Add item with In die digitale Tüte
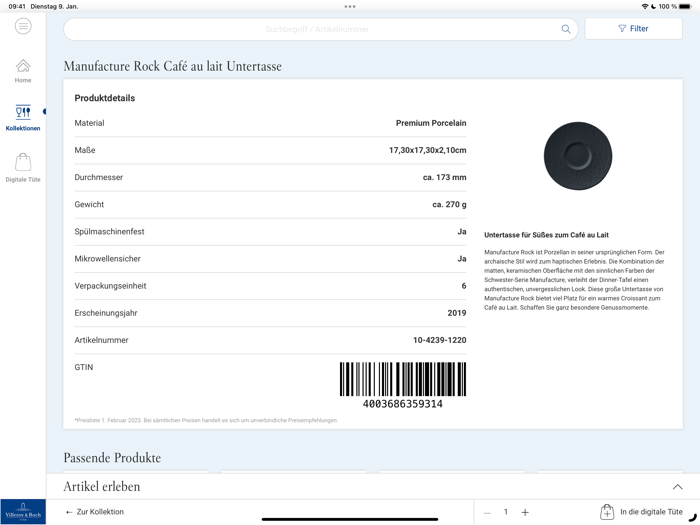 [642, 512]
